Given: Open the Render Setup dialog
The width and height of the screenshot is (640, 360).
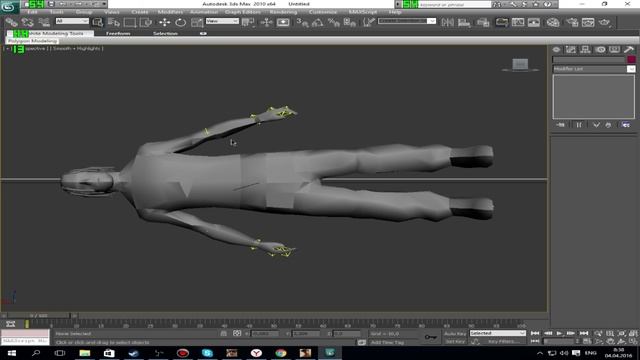Looking at the screenshot, I should coord(572,22).
